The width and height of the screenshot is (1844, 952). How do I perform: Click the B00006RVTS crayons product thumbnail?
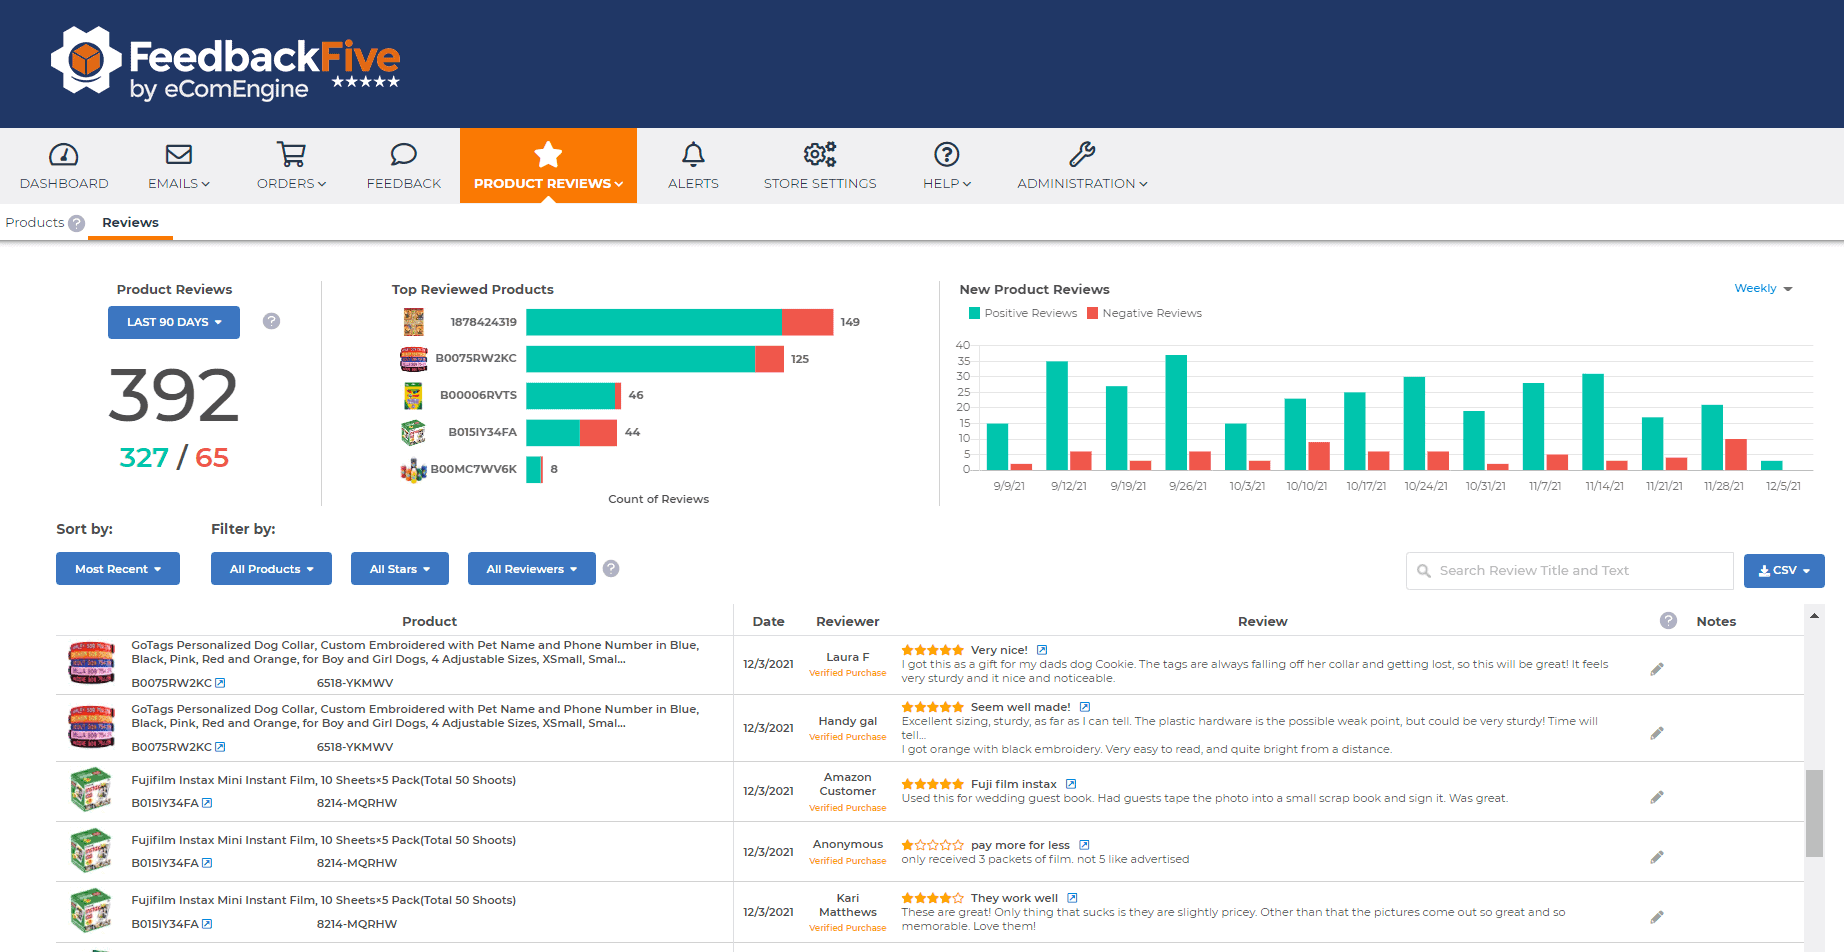413,396
